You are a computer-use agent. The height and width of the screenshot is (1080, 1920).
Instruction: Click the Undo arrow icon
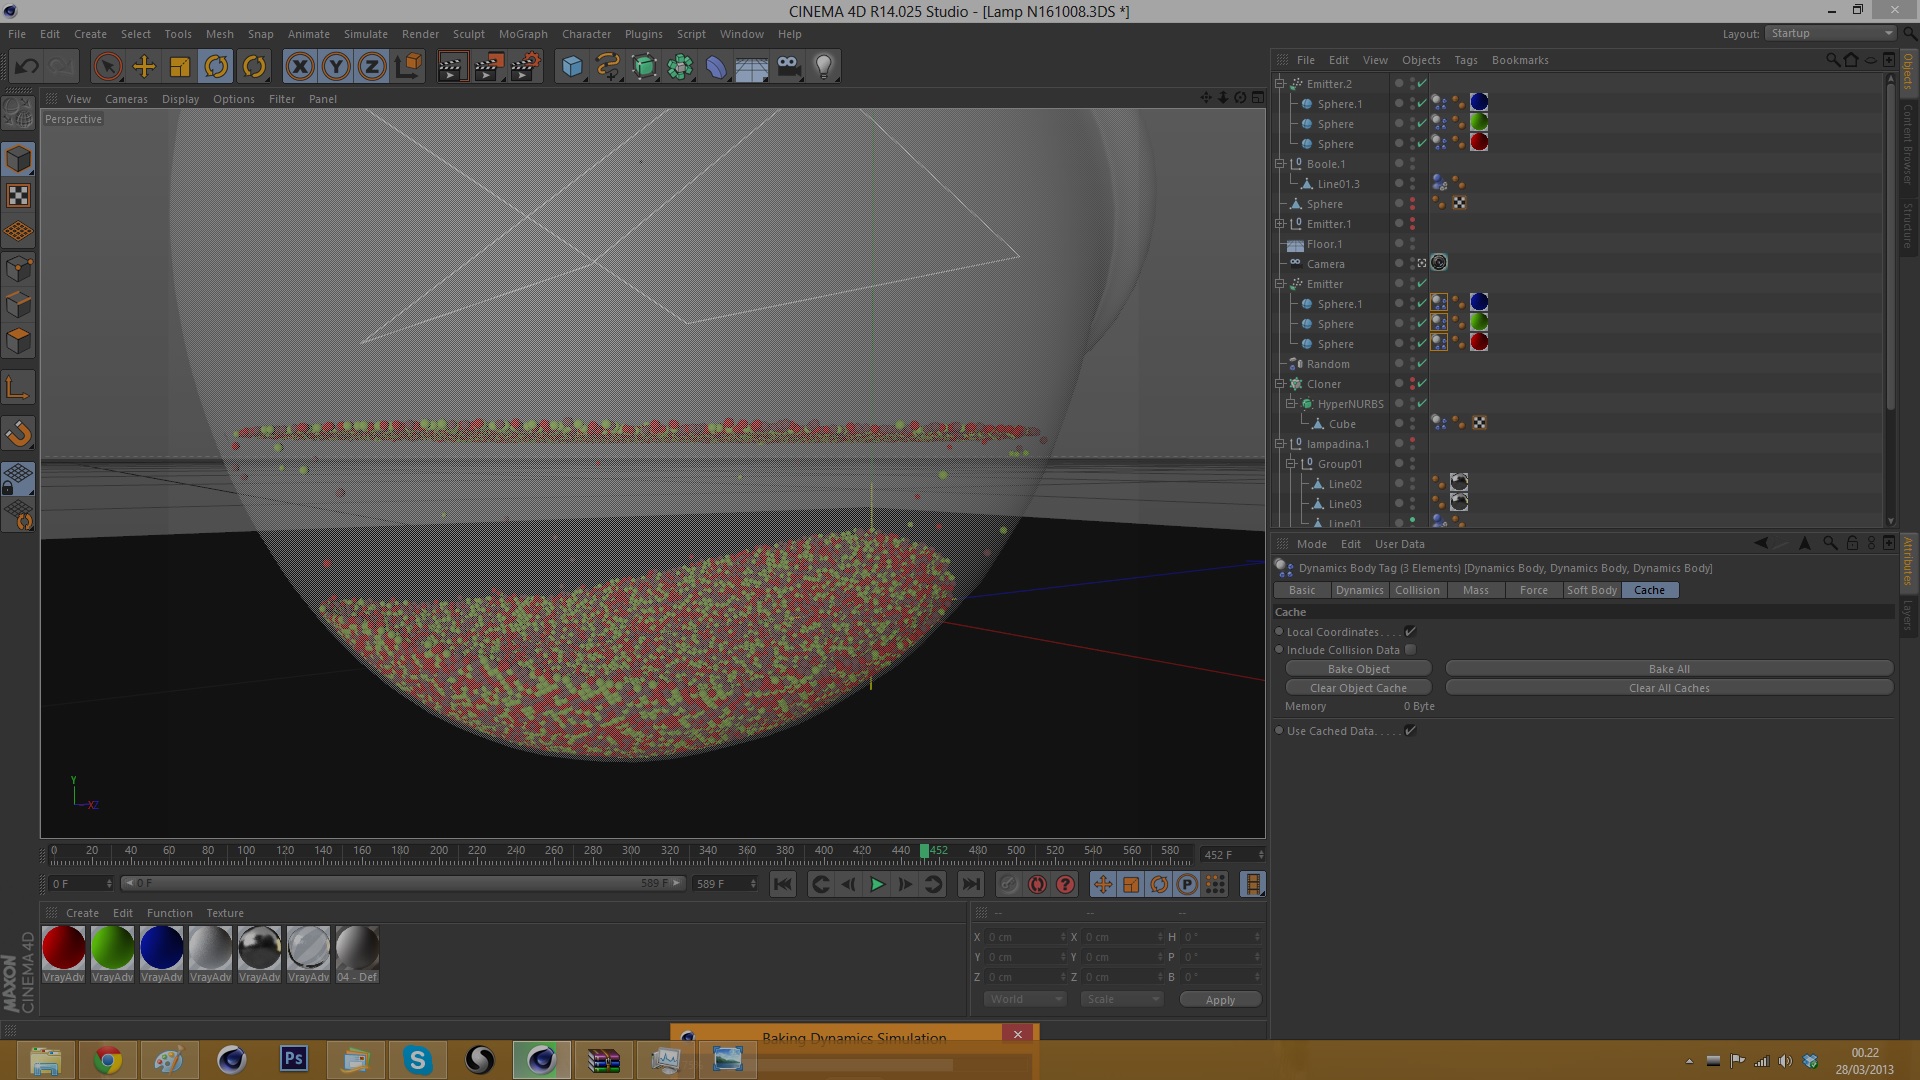pyautogui.click(x=27, y=67)
